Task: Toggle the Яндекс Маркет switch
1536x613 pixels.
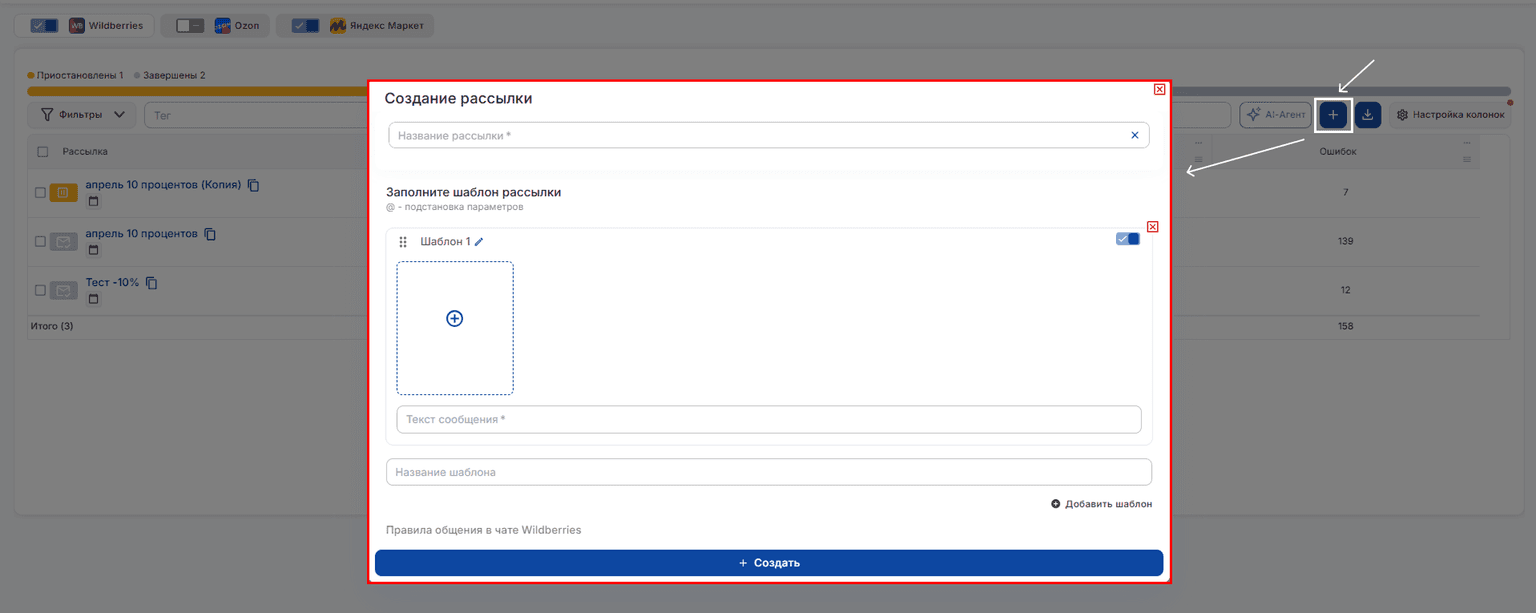Action: pos(306,26)
